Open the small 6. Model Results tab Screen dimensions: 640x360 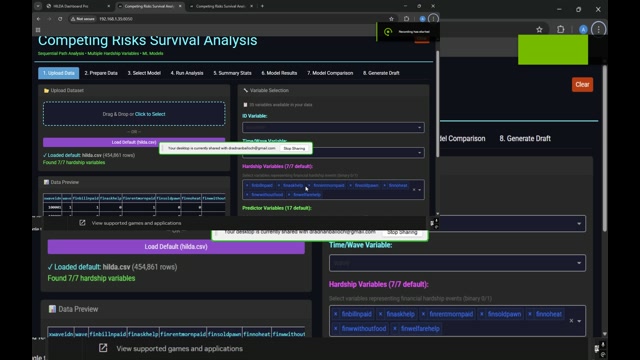point(279,73)
